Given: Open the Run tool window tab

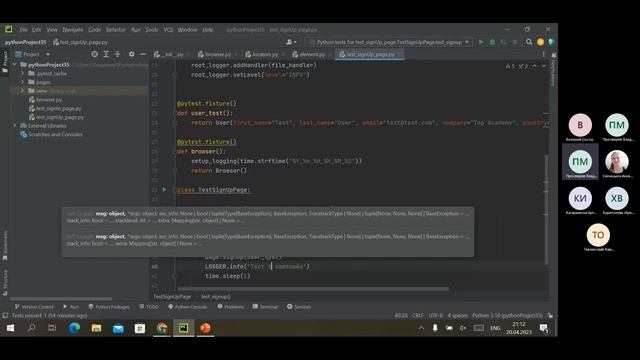Looking at the screenshot, I should (x=71, y=307).
